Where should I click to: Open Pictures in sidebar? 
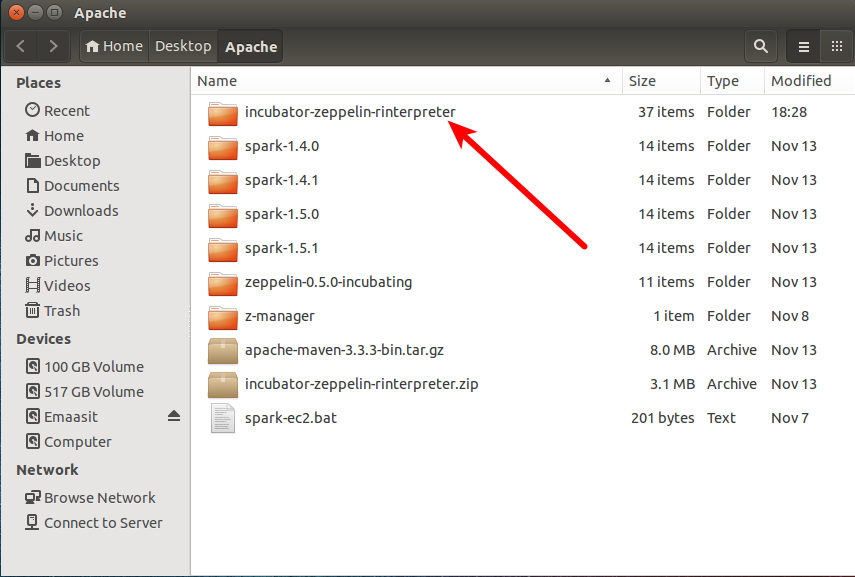62,261
